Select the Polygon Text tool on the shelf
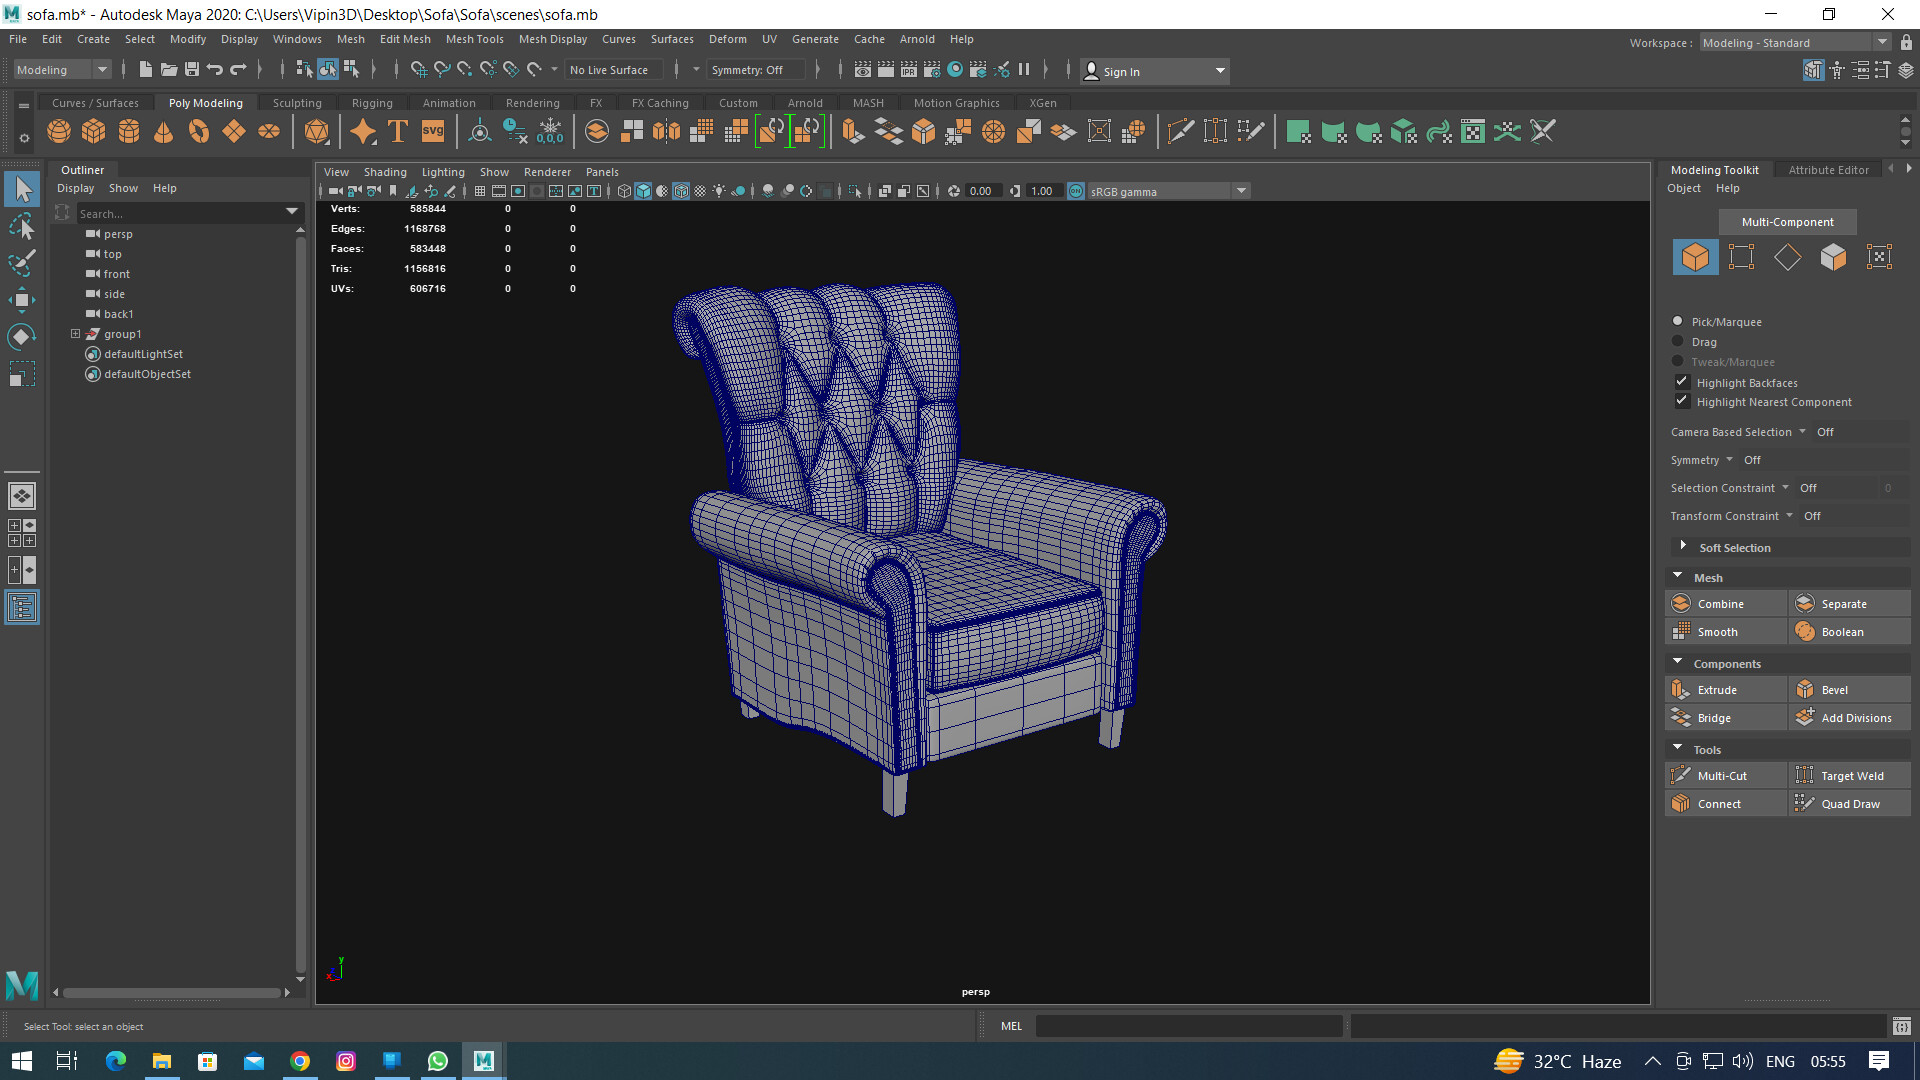Viewport: 1920px width, 1080px height. (397, 131)
